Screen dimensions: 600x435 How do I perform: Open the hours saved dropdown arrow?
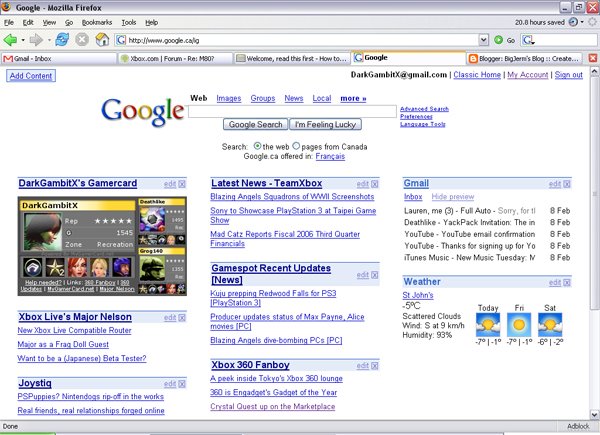[582, 22]
